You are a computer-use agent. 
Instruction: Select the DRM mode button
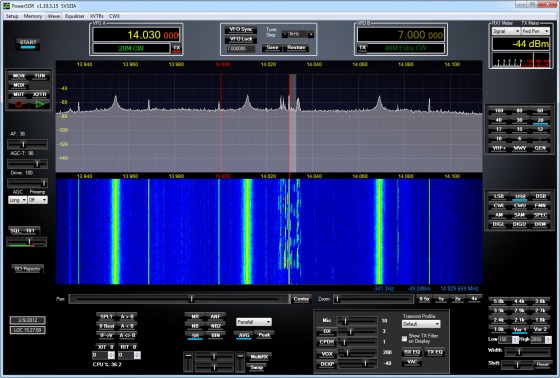540,224
